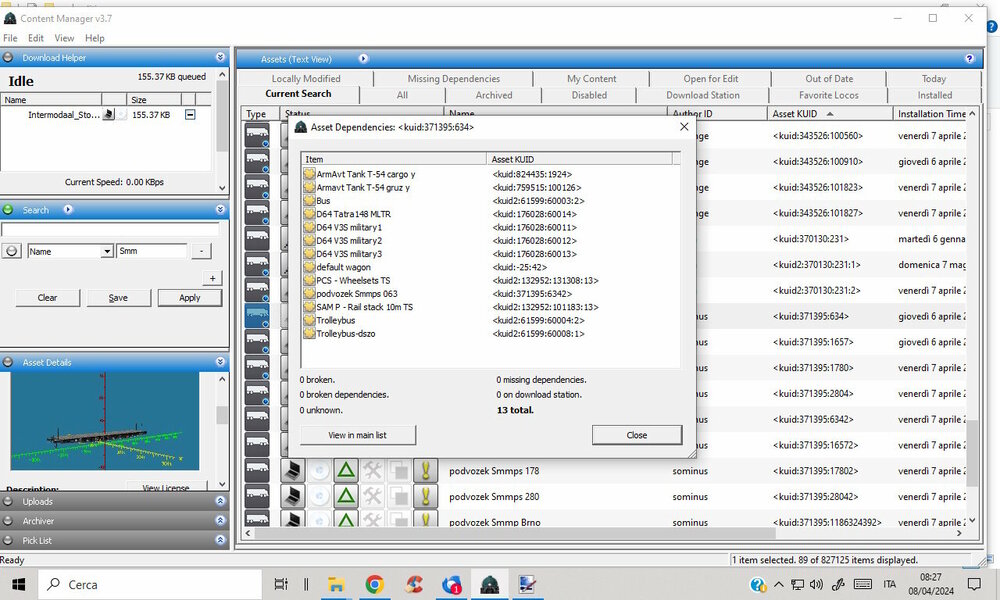This screenshot has width=1000, height=600.
Task: Click the Save search button
Action: 118,298
